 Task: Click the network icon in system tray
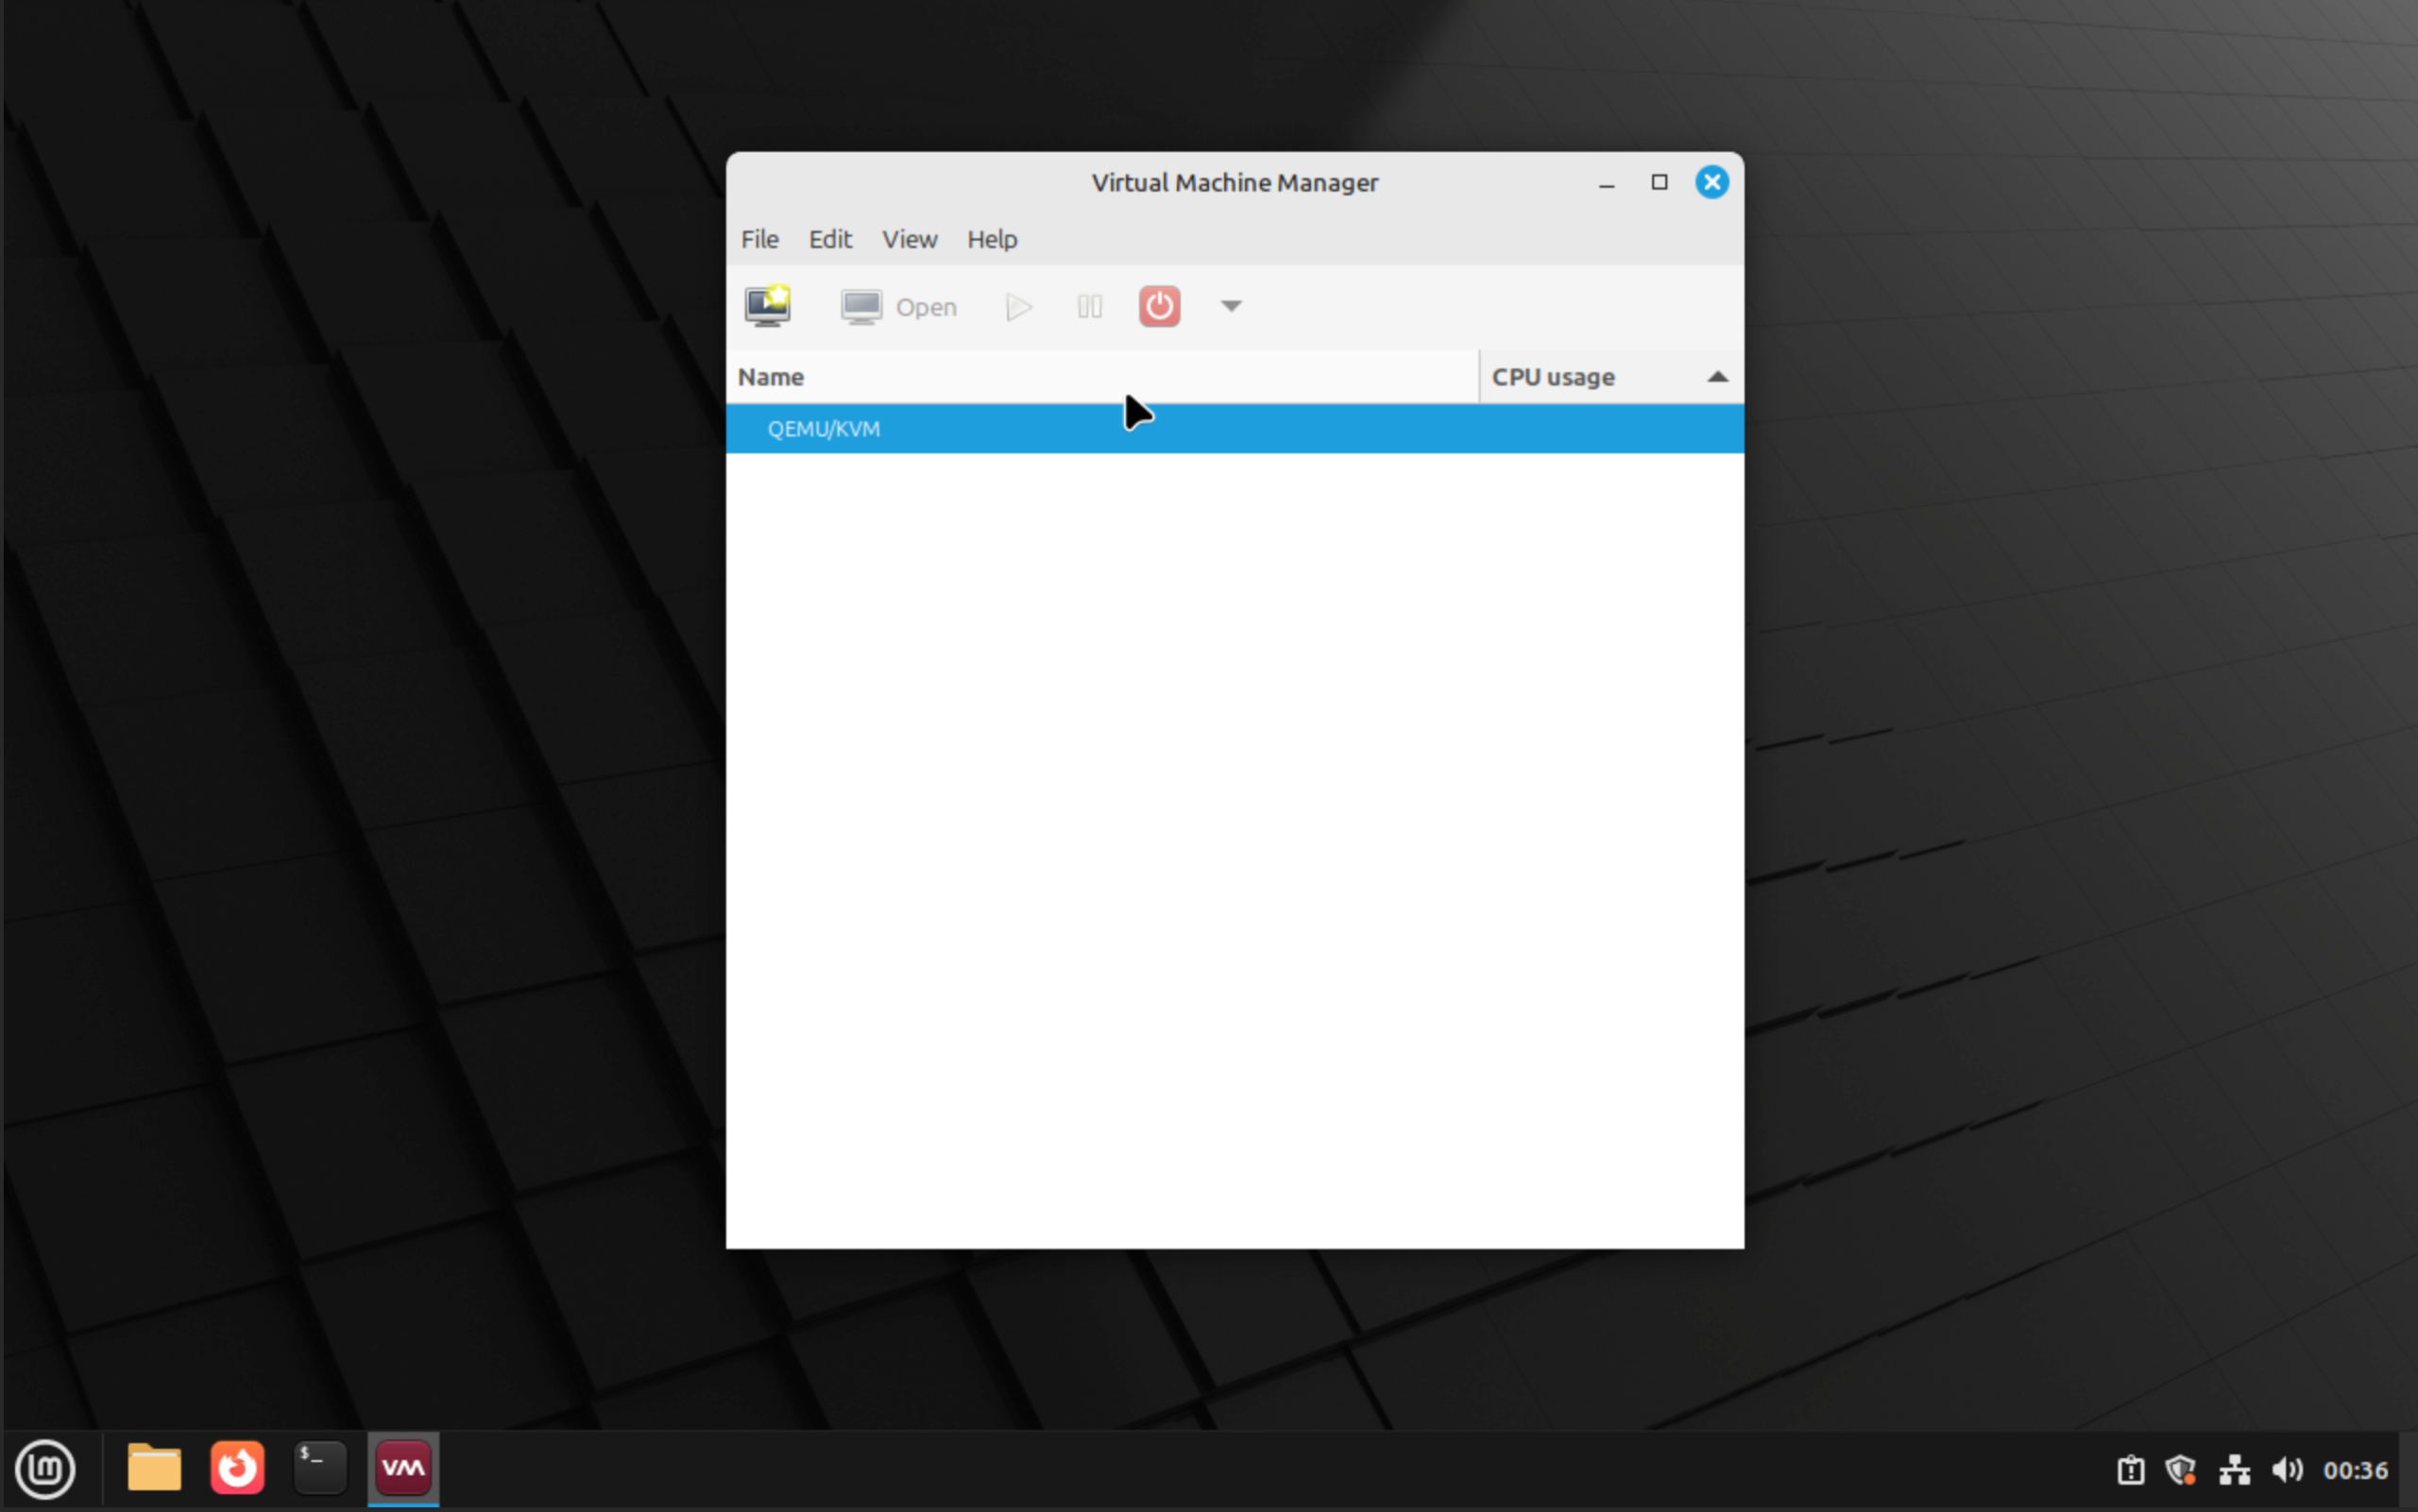coord(2235,1469)
